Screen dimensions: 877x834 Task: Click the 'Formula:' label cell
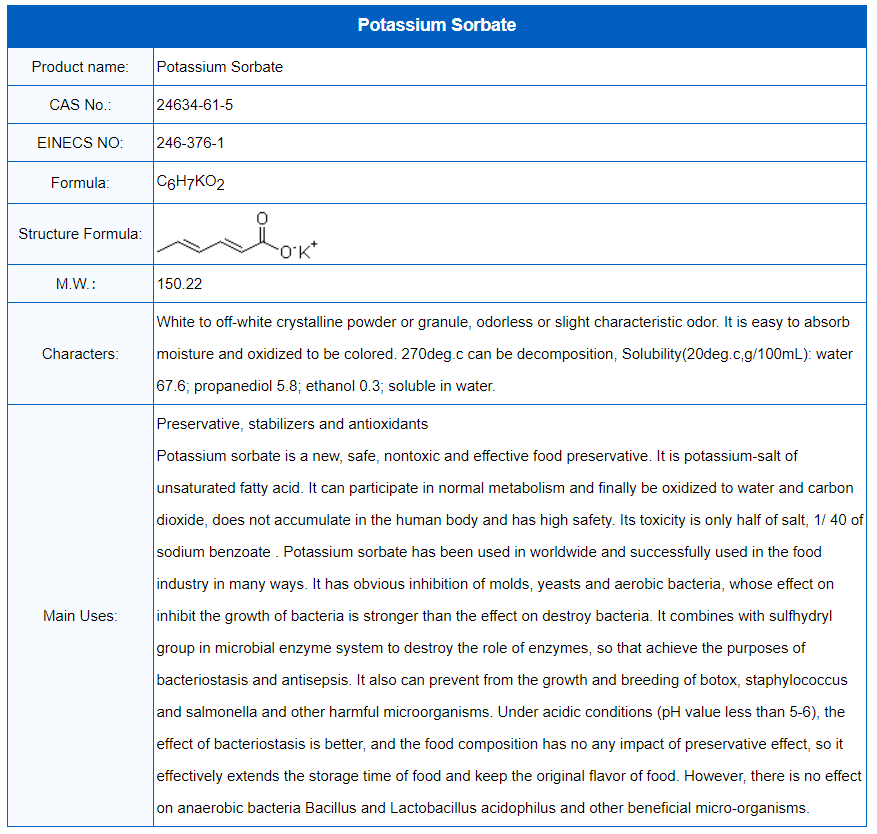pos(80,183)
